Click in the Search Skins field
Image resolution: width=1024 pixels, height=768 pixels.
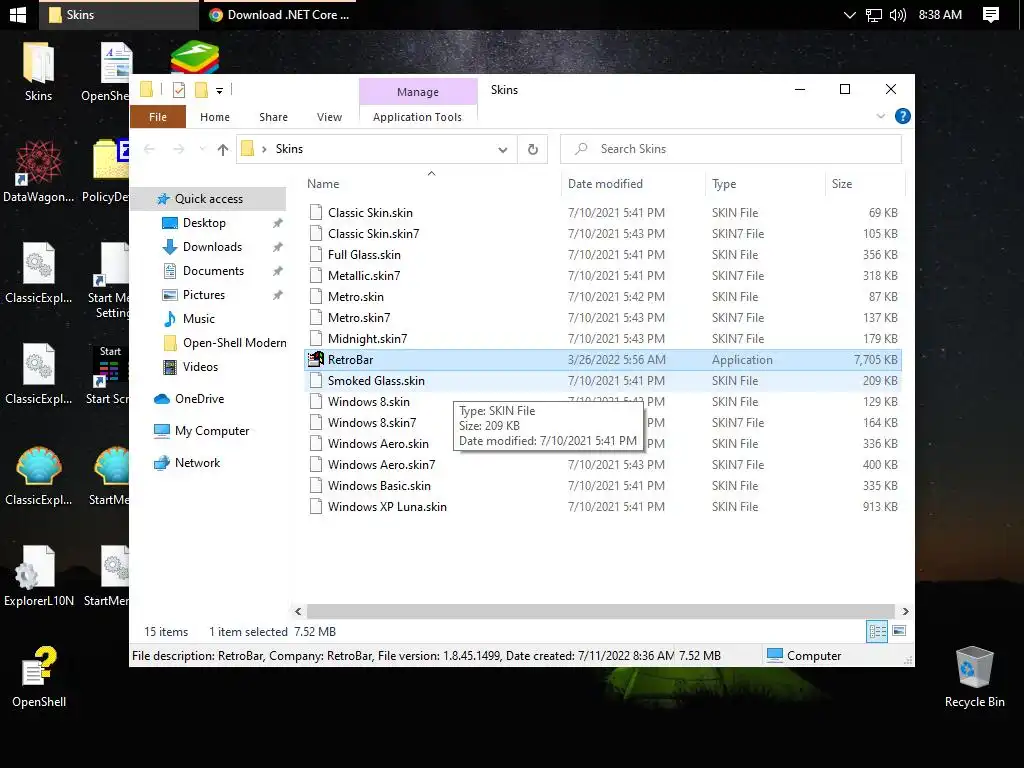(731, 150)
